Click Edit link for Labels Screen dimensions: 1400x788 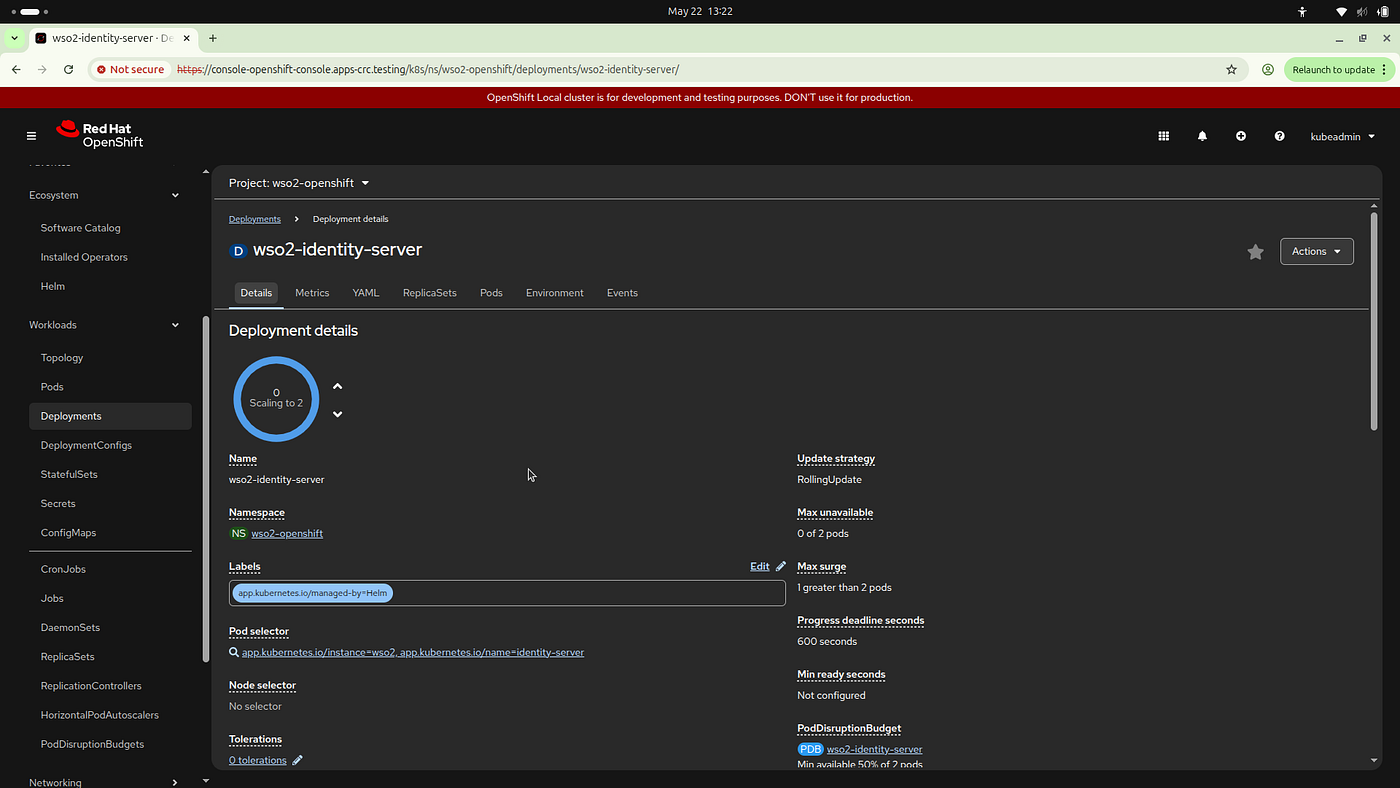pos(760,566)
